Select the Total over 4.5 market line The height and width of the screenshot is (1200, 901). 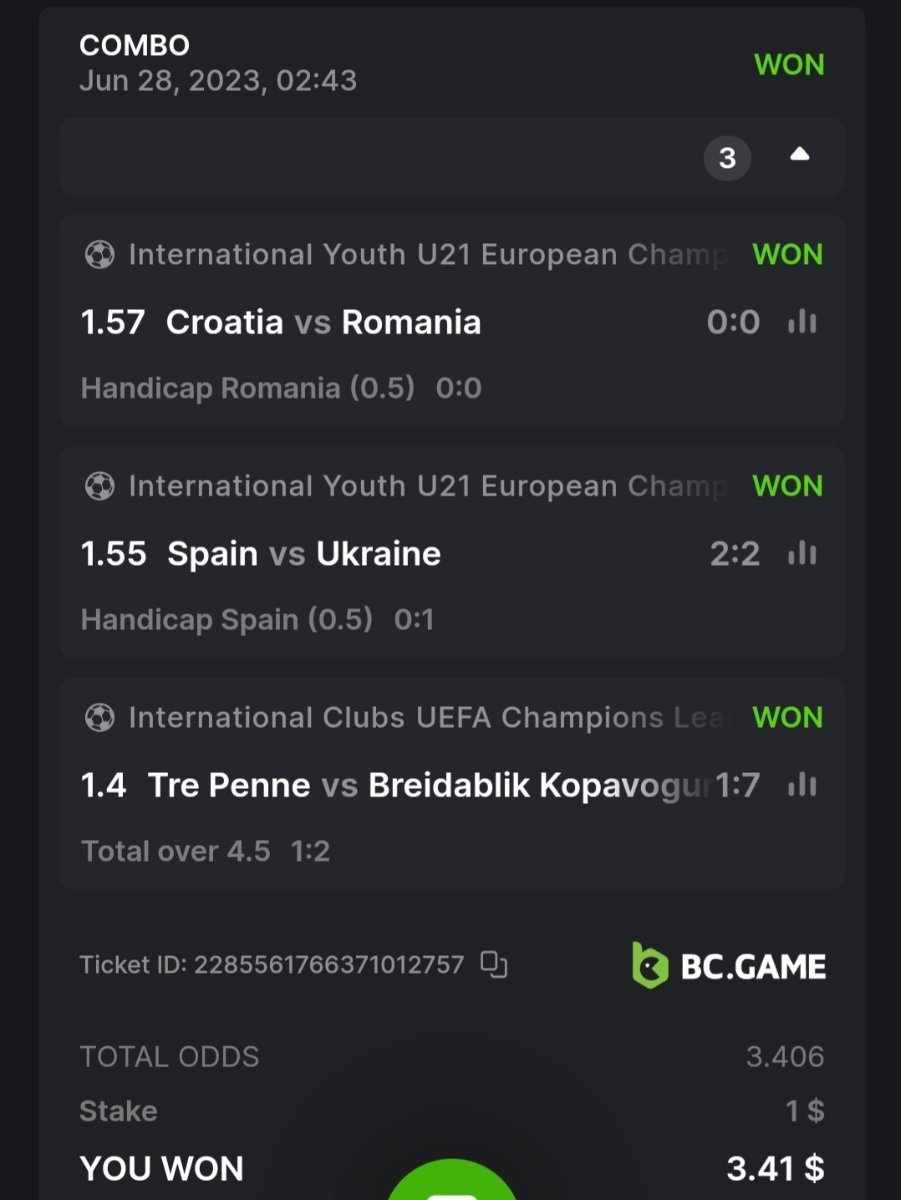(175, 851)
